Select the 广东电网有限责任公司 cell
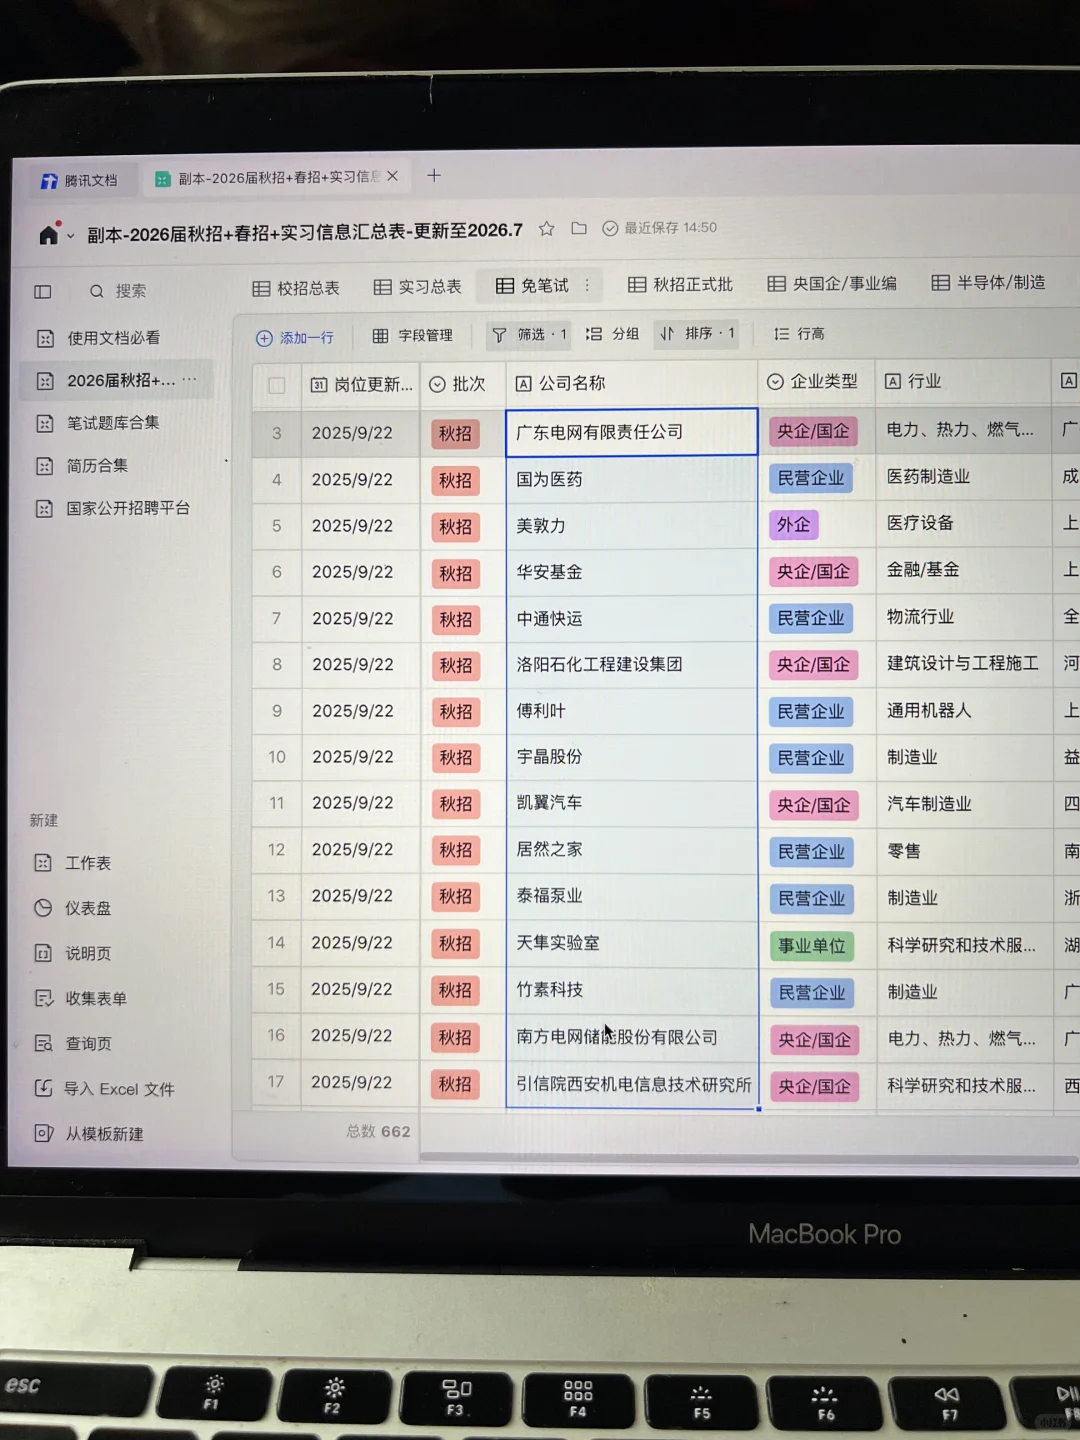1080x1440 pixels. click(632, 432)
